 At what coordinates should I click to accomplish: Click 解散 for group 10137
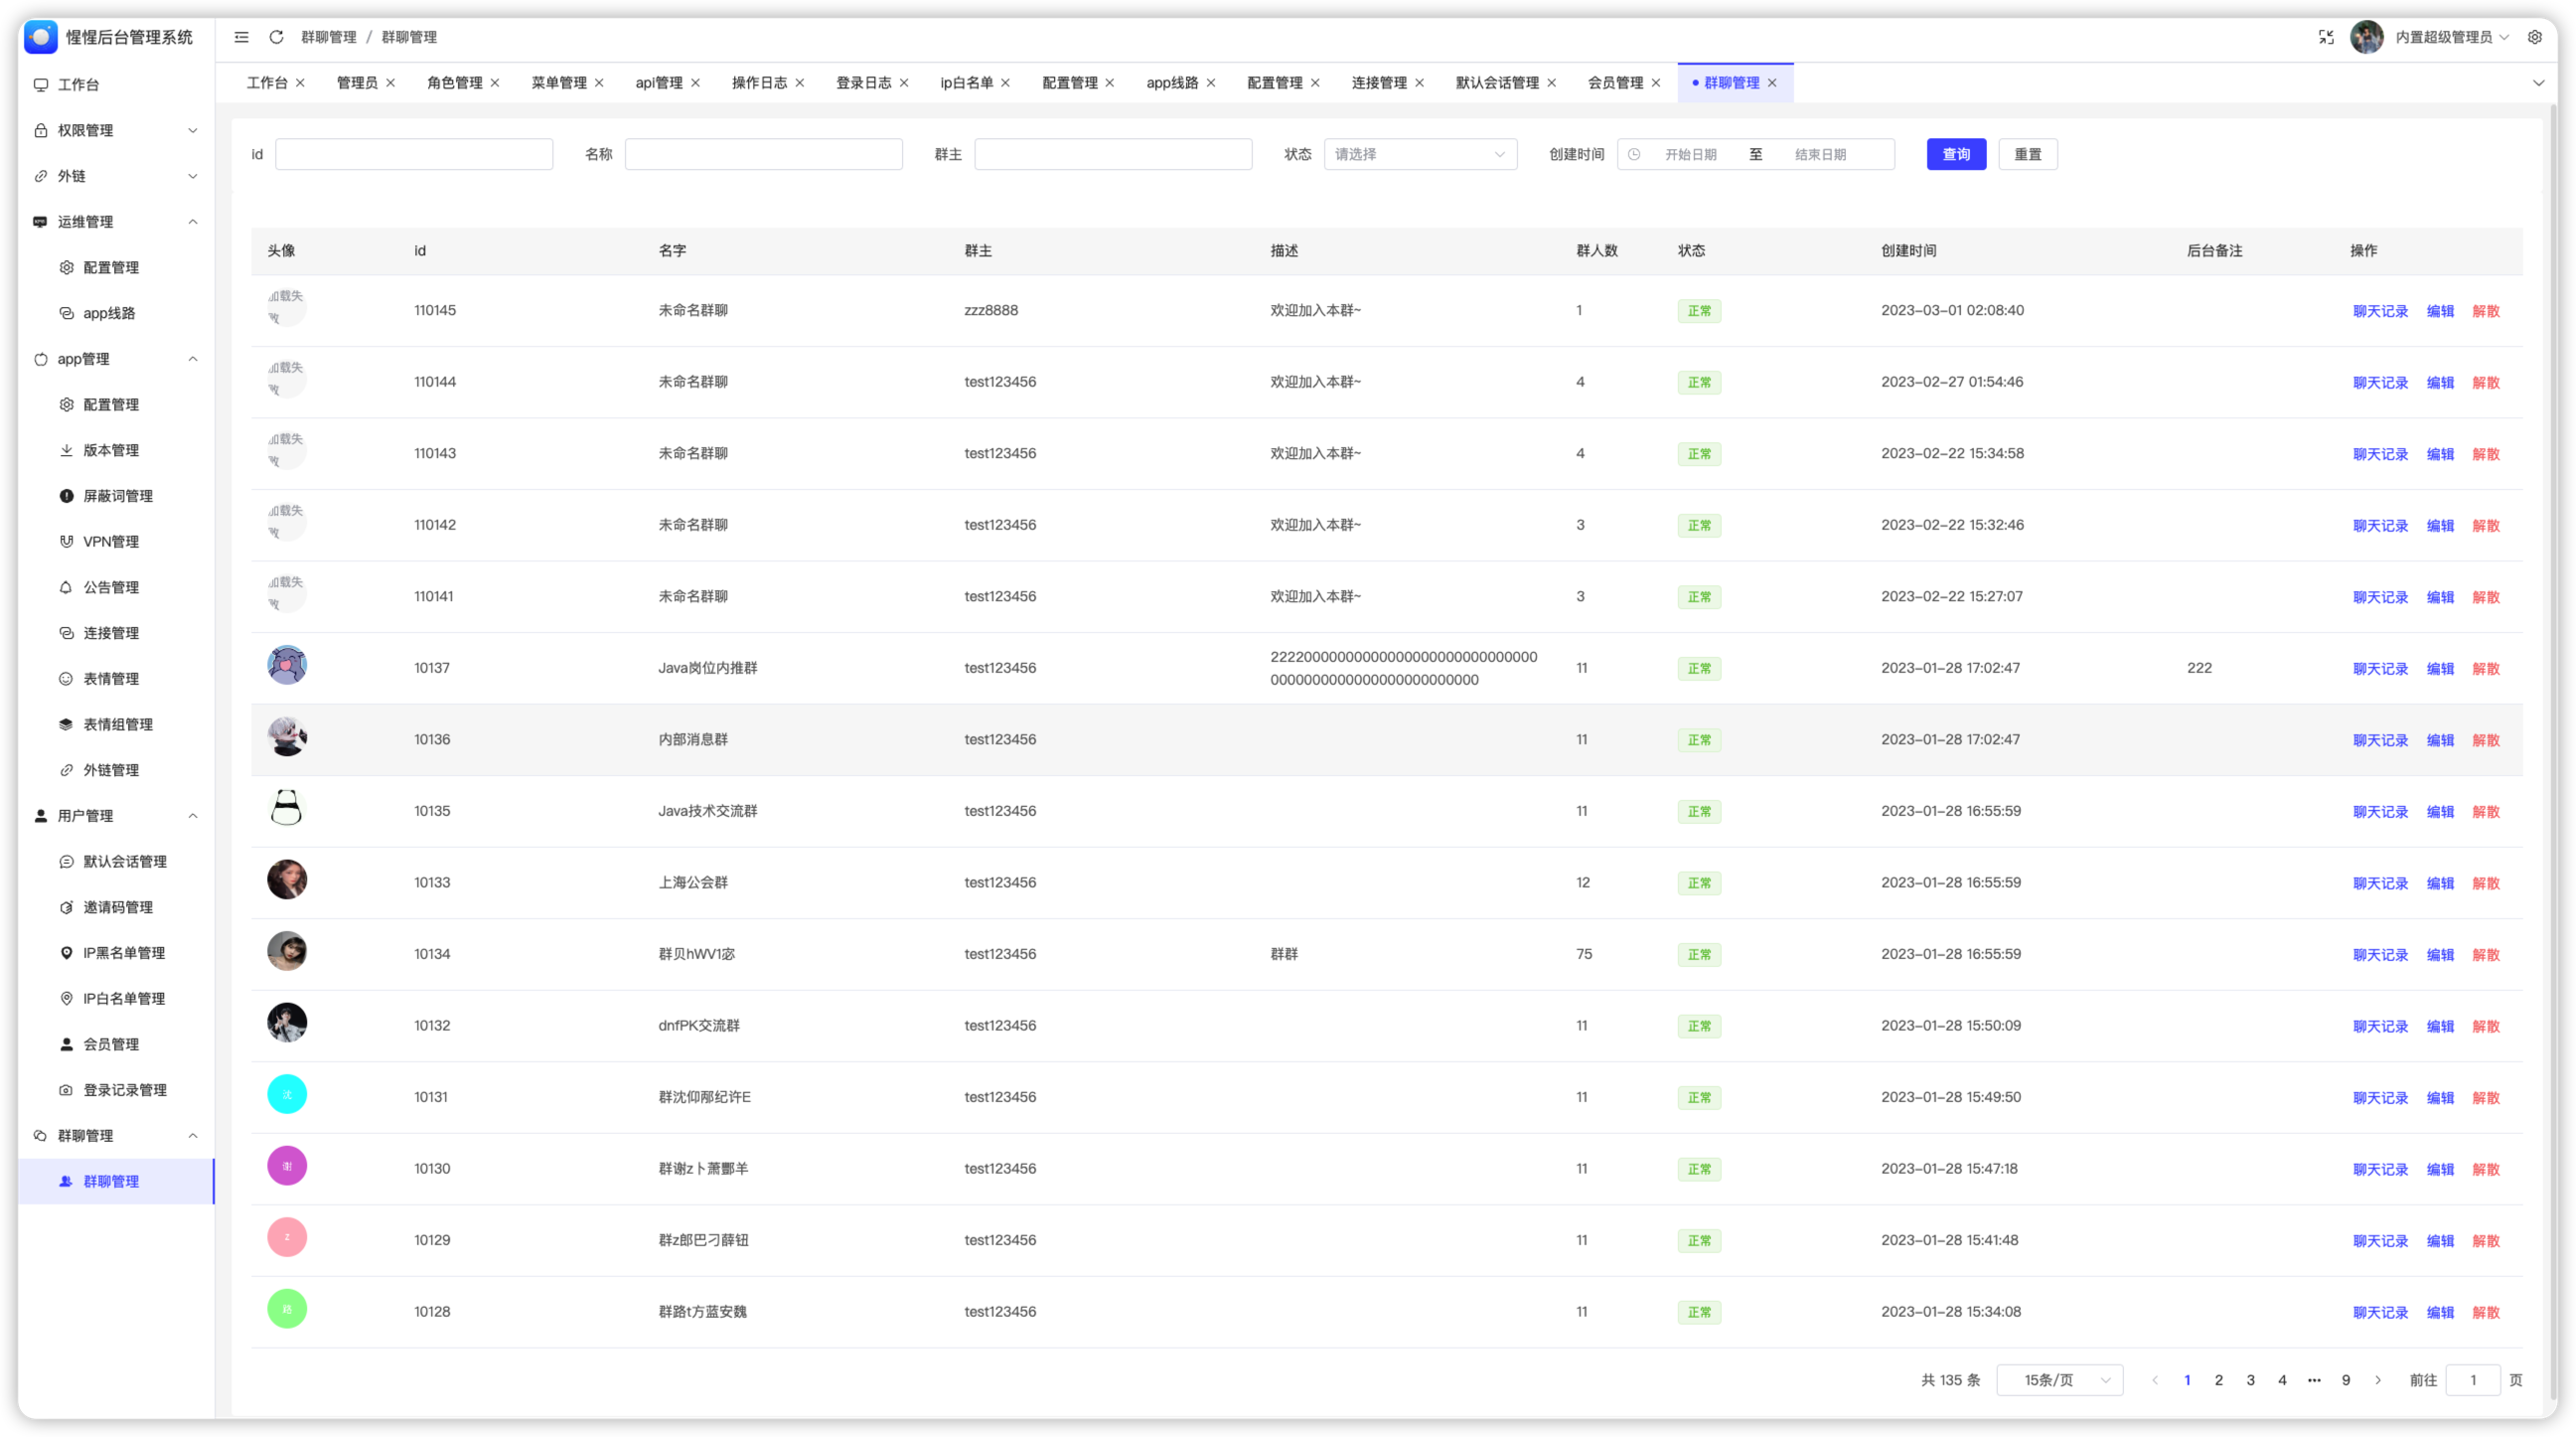(2485, 669)
